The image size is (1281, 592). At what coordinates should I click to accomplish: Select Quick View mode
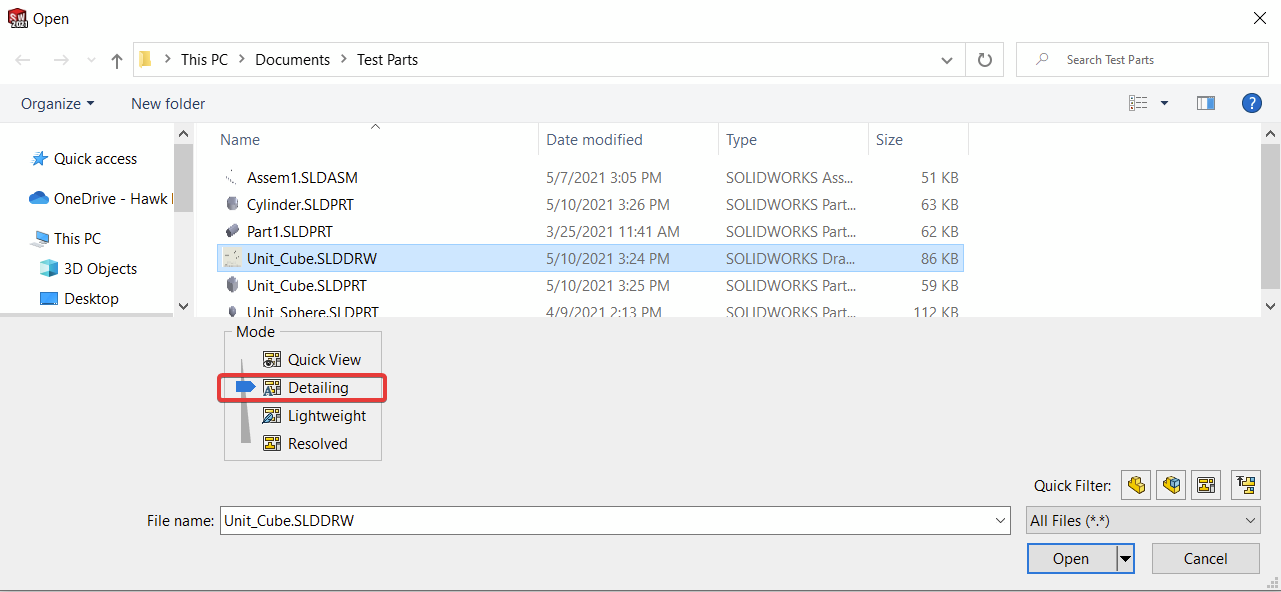[x=324, y=359]
